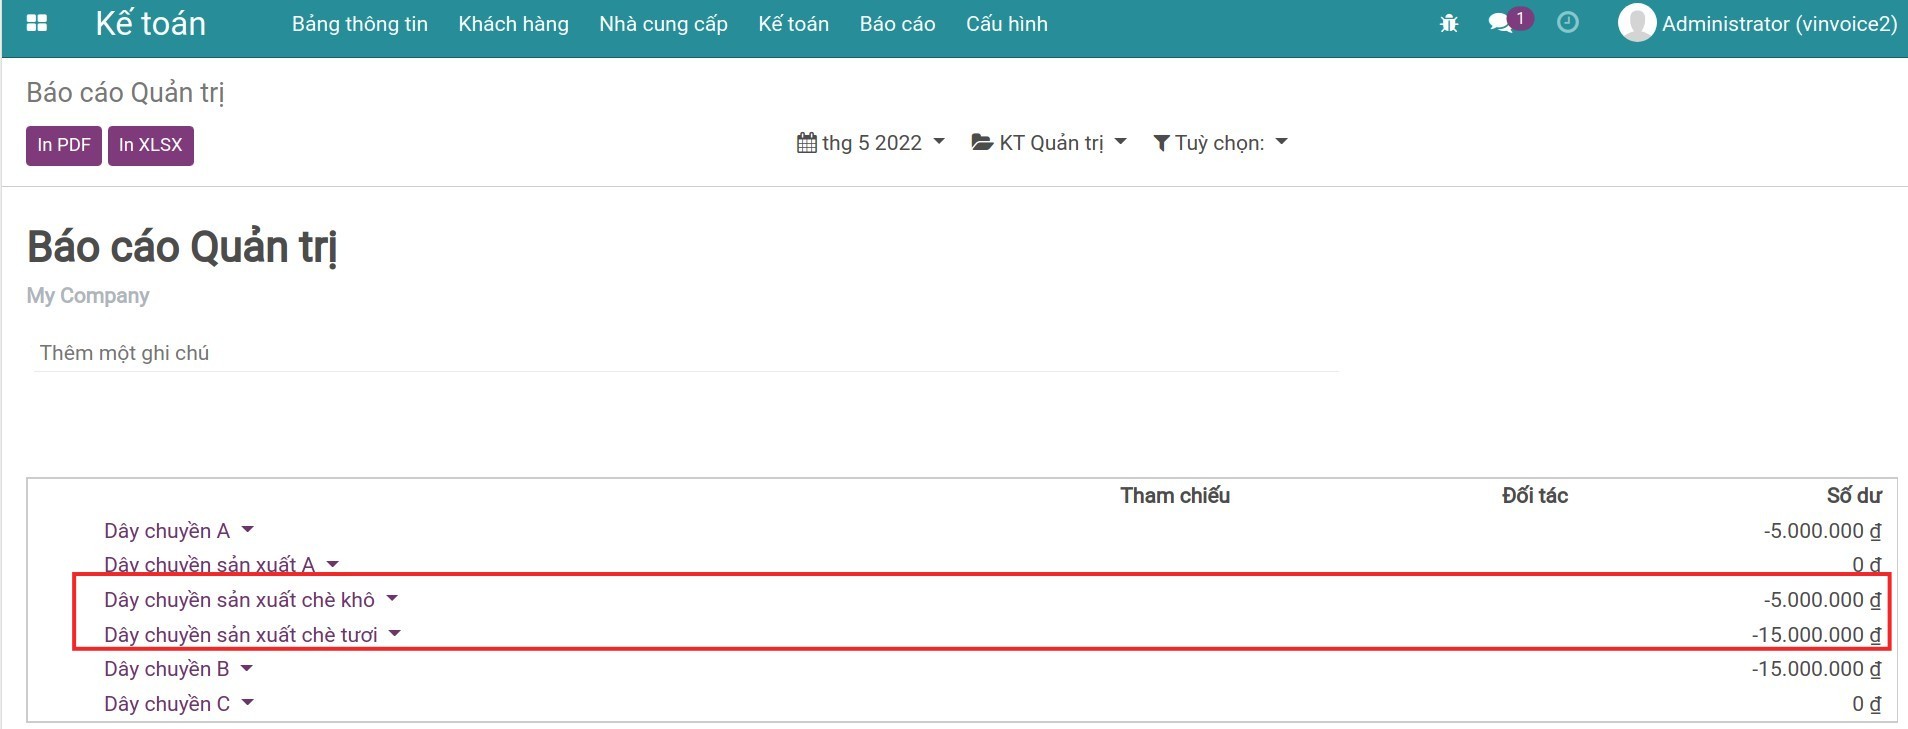The height and width of the screenshot is (729, 1908).
Task: Export report with In XLSX button
Action: (x=150, y=145)
